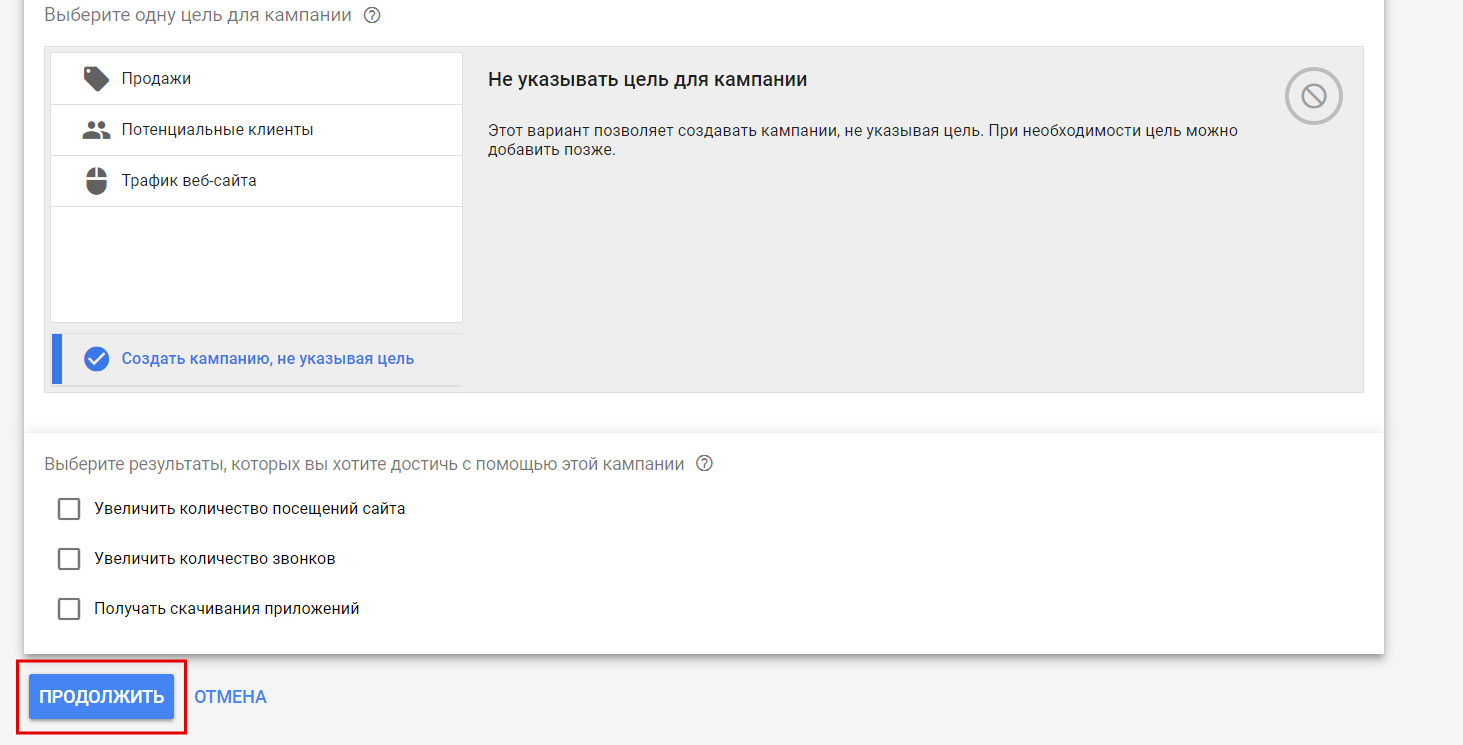Select Создать кампанию, не указывая цель
This screenshot has height=745, width=1463.
point(267,359)
